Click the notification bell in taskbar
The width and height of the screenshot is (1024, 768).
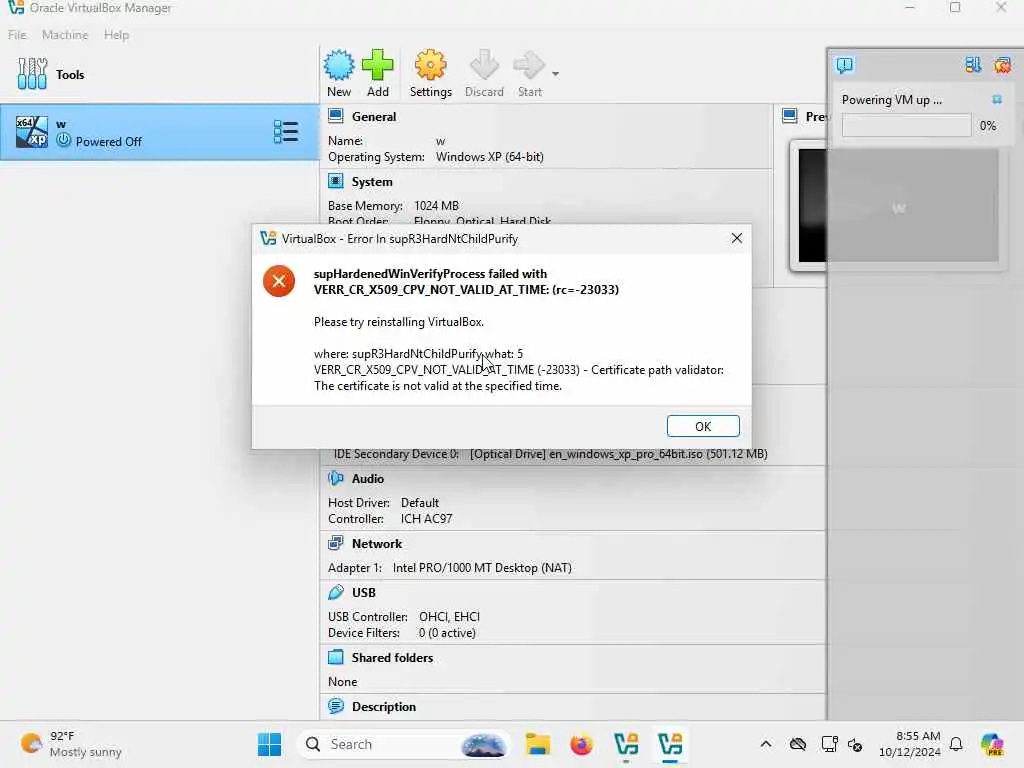(x=956, y=744)
